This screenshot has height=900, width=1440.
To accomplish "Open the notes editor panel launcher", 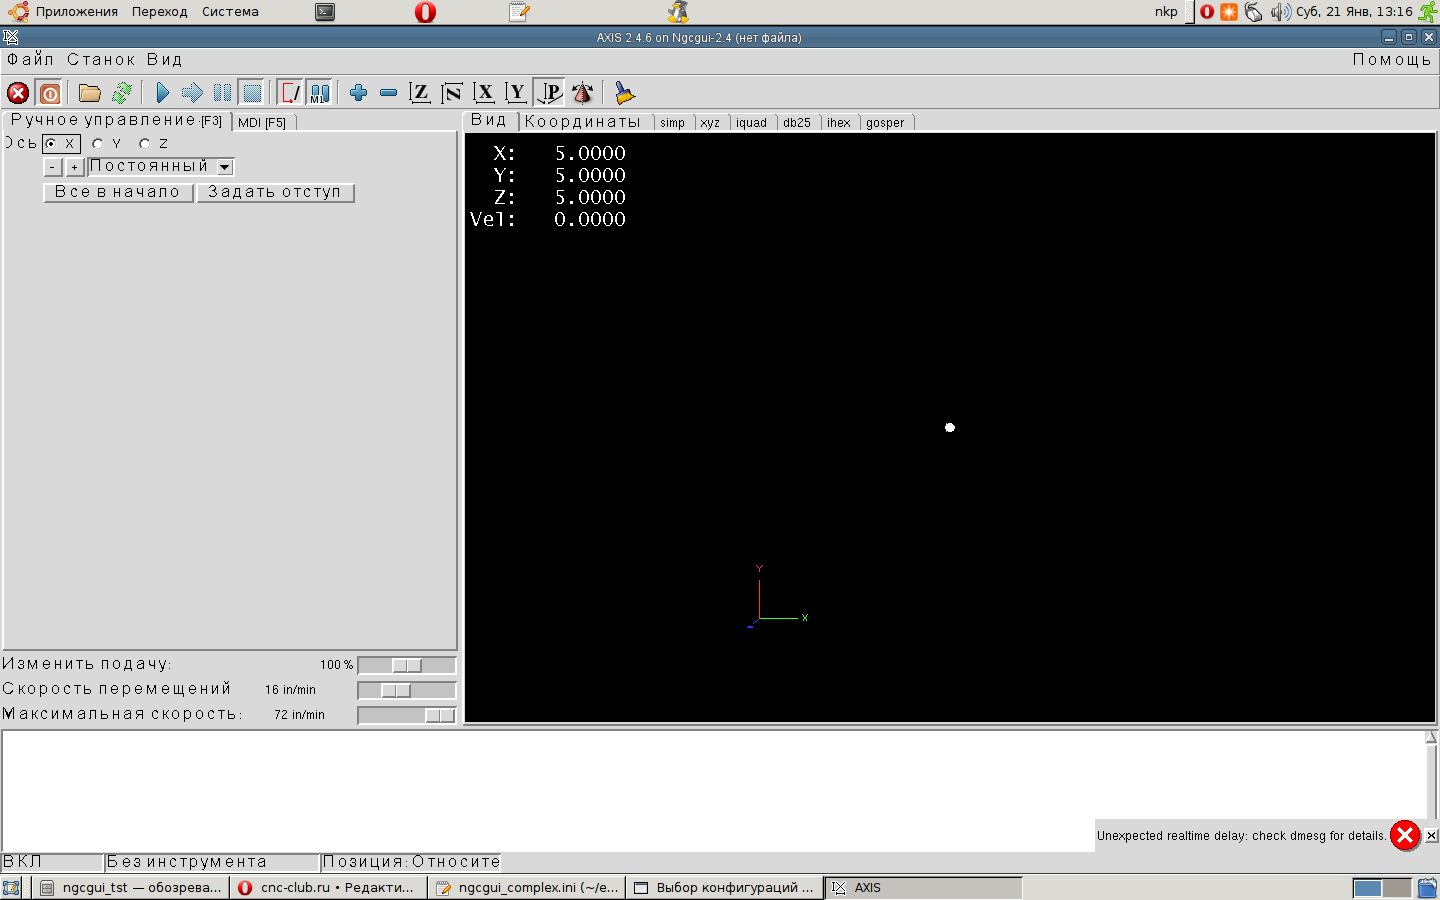I will pyautogui.click(x=519, y=12).
